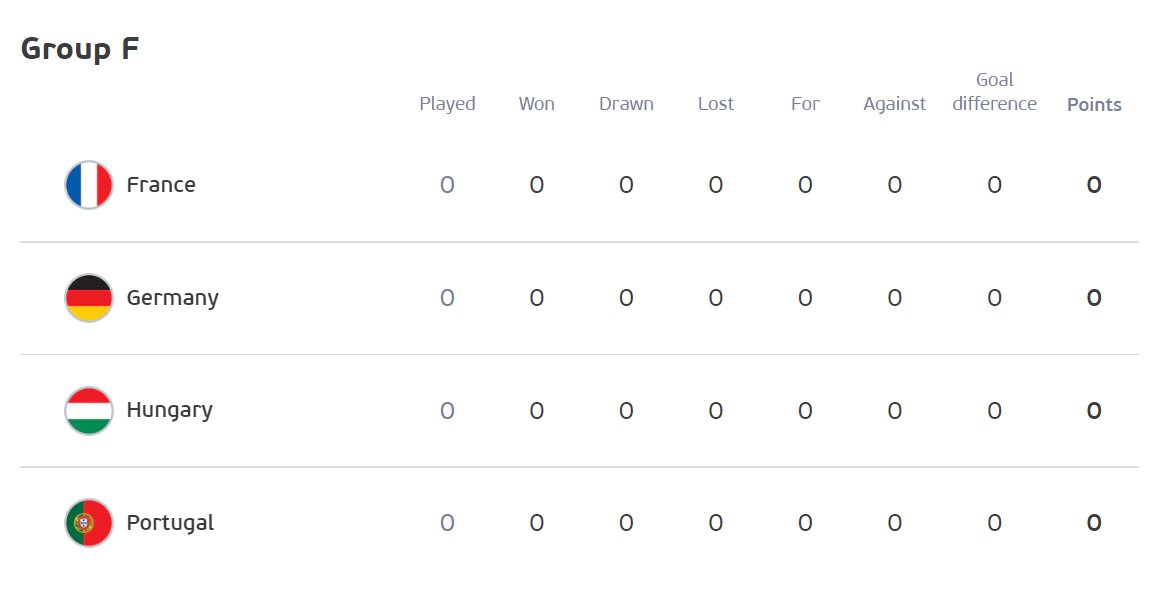
Task: Click the Hungary flag icon
Action: (x=89, y=410)
